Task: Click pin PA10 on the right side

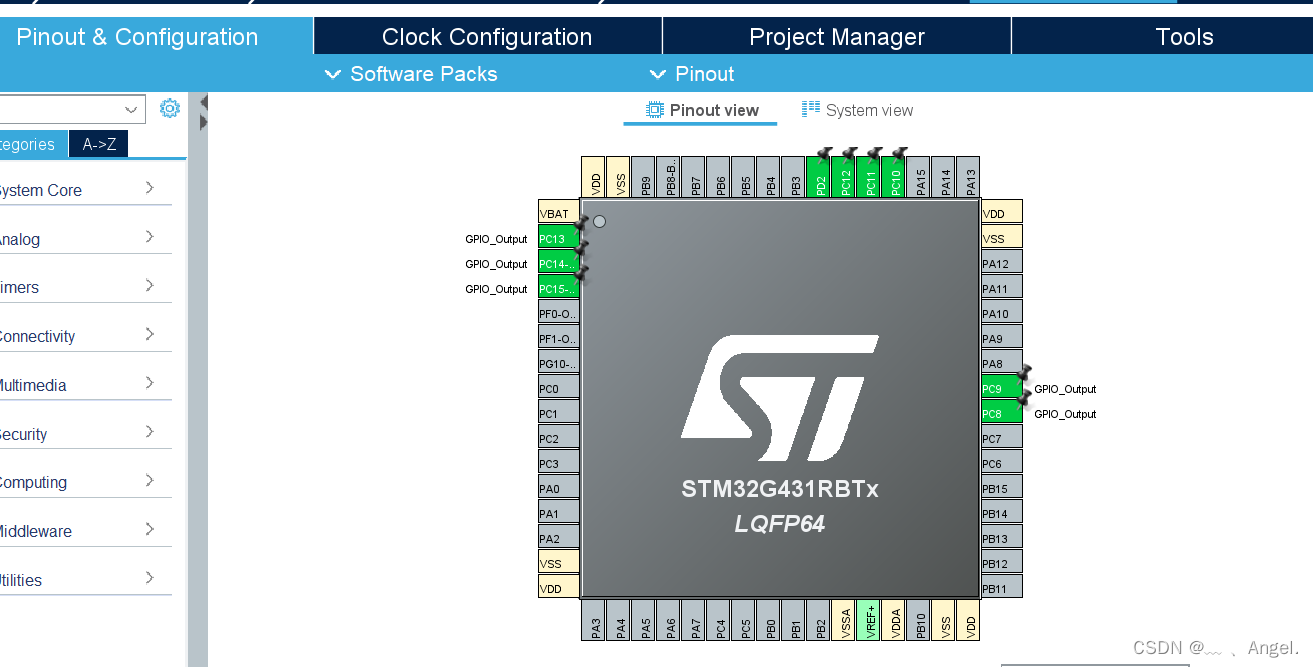Action: tap(1002, 314)
